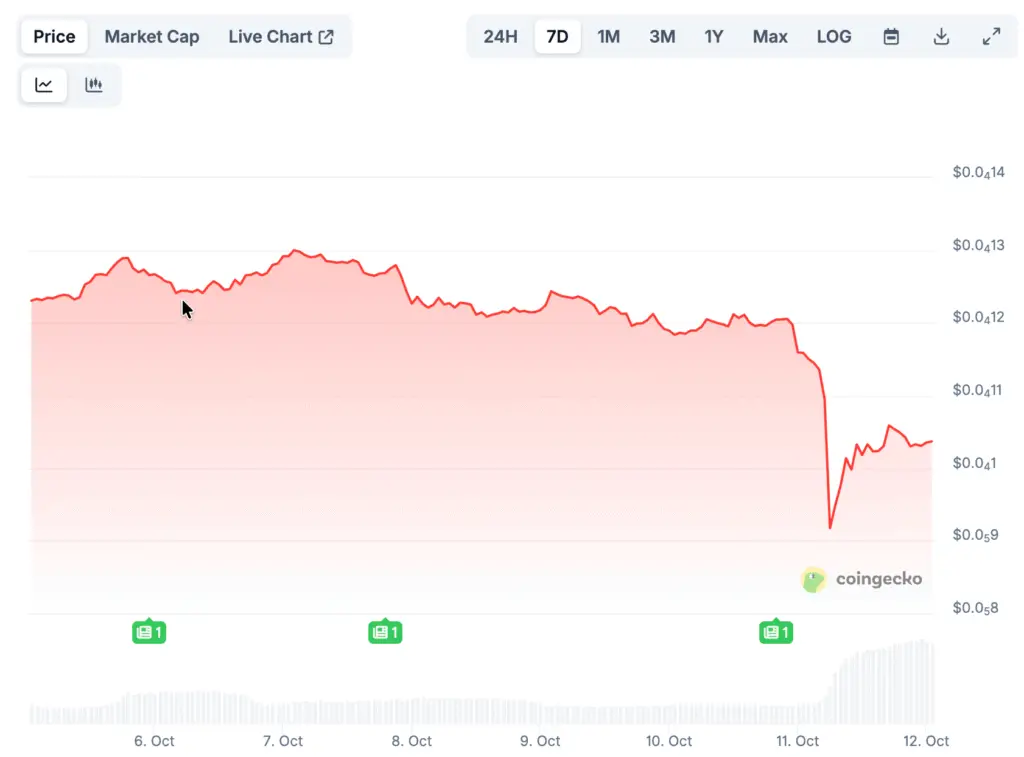The image size is (1024, 757).
Task: Expand chart to fullscreen
Action: (991, 37)
